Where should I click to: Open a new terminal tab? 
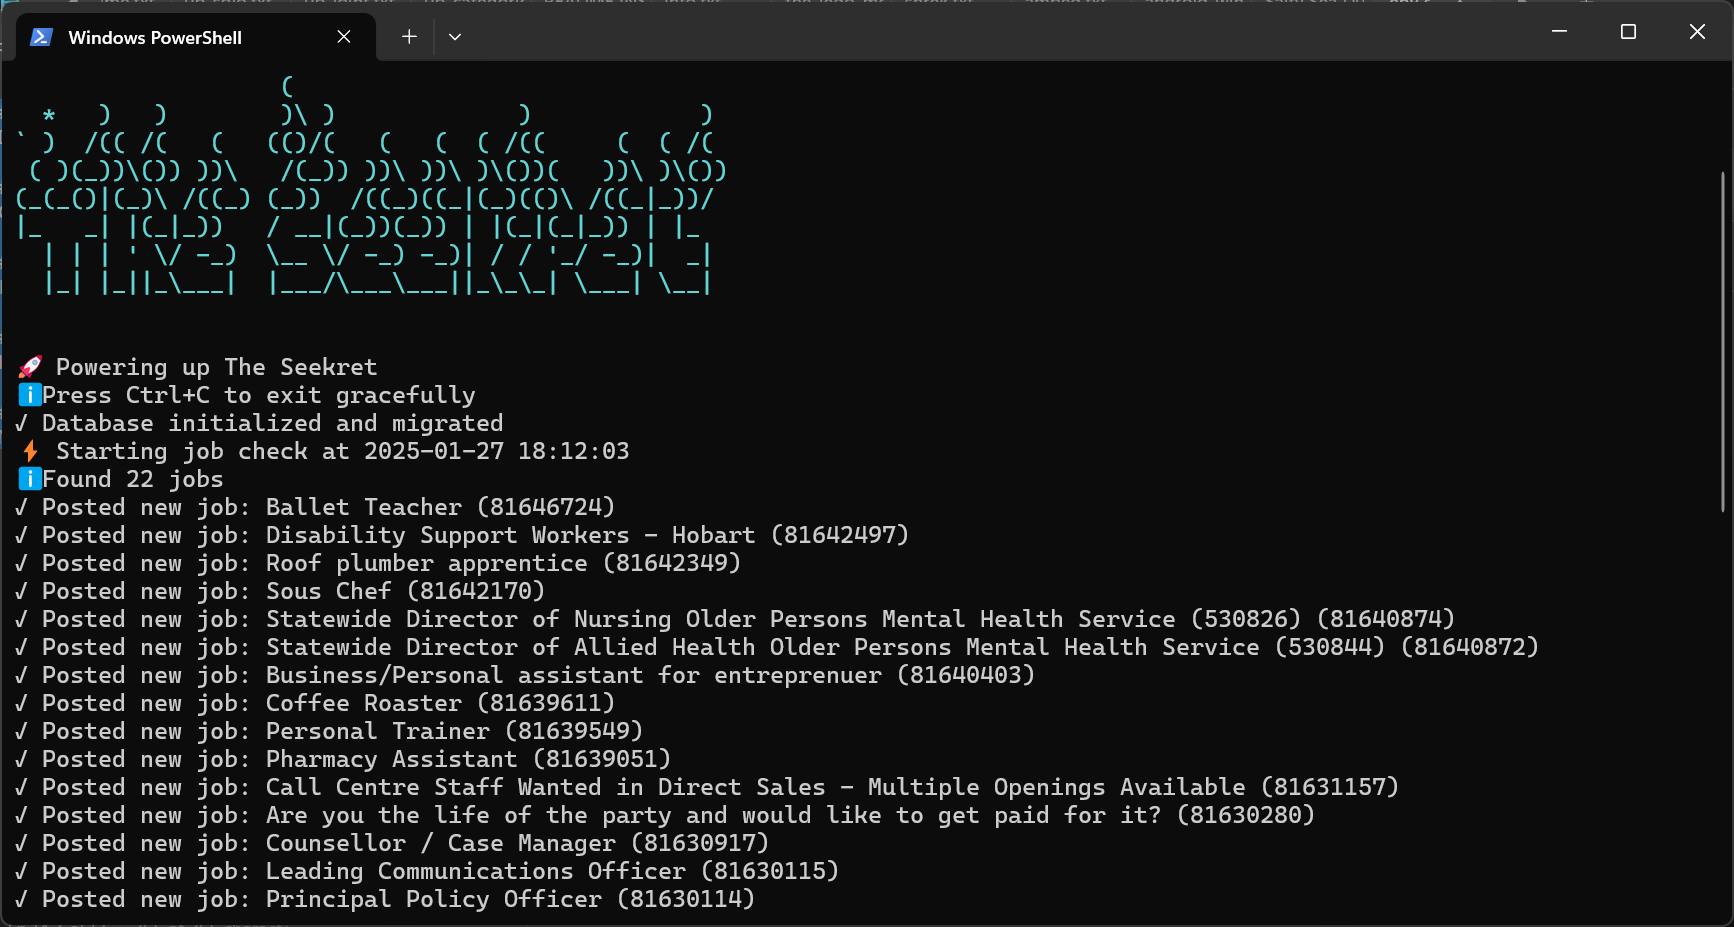[409, 37]
